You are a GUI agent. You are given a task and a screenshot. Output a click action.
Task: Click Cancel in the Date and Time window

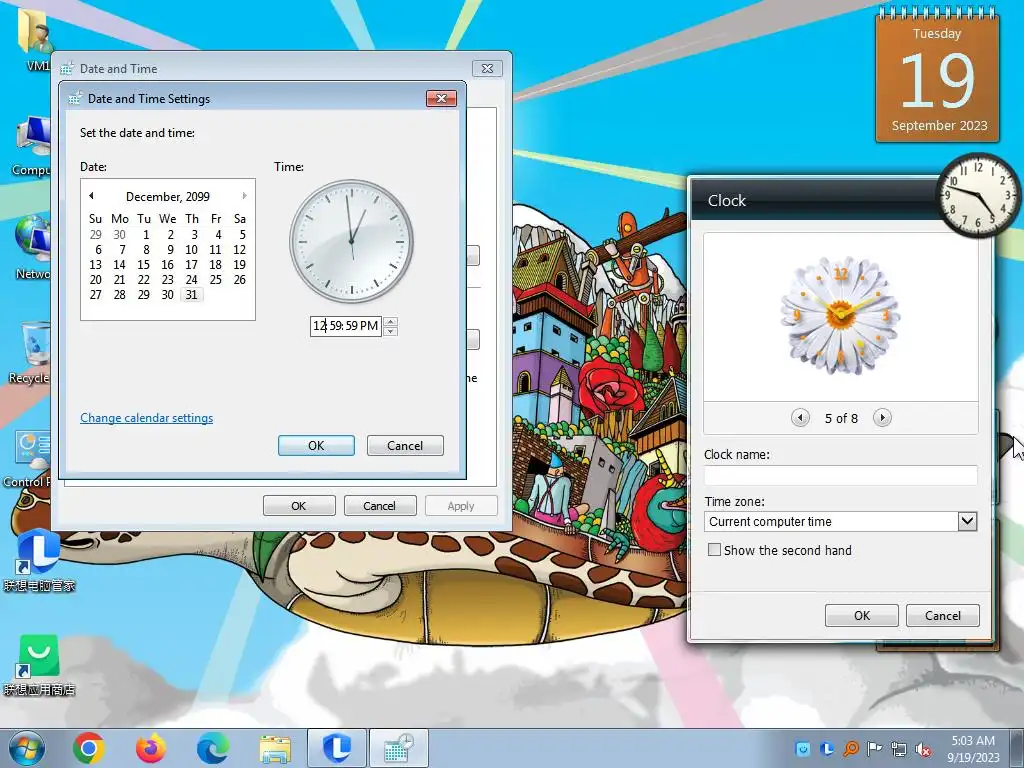[x=379, y=505]
